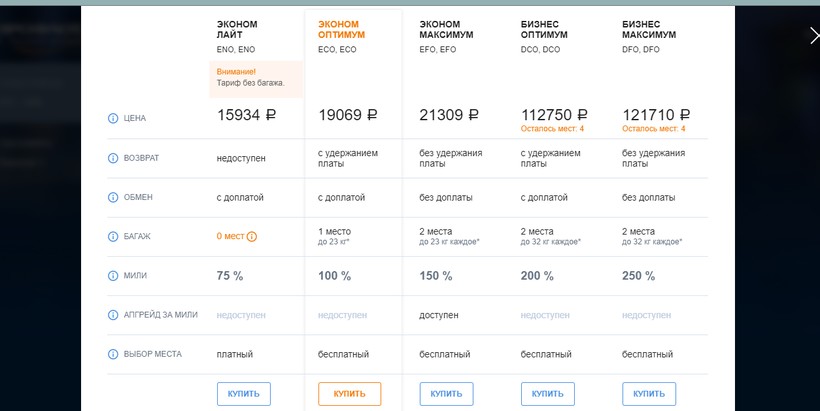Buy the Бизнес Оптимум fare
Viewport: 820px width, 411px height.
548,394
